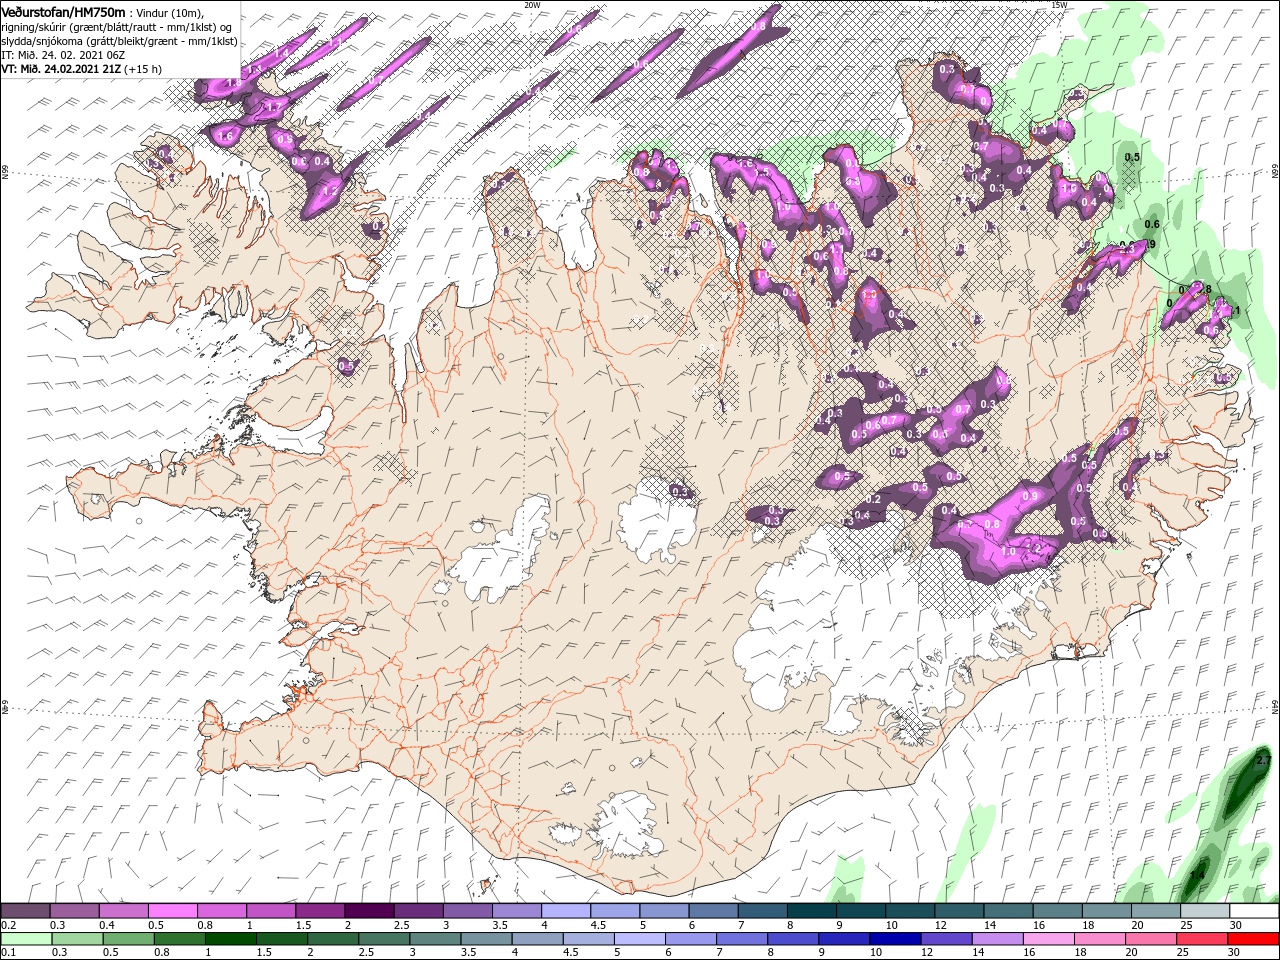Click the 30 label under the top legend row
Viewport: 1280px width, 960px height.
pos(1238,925)
